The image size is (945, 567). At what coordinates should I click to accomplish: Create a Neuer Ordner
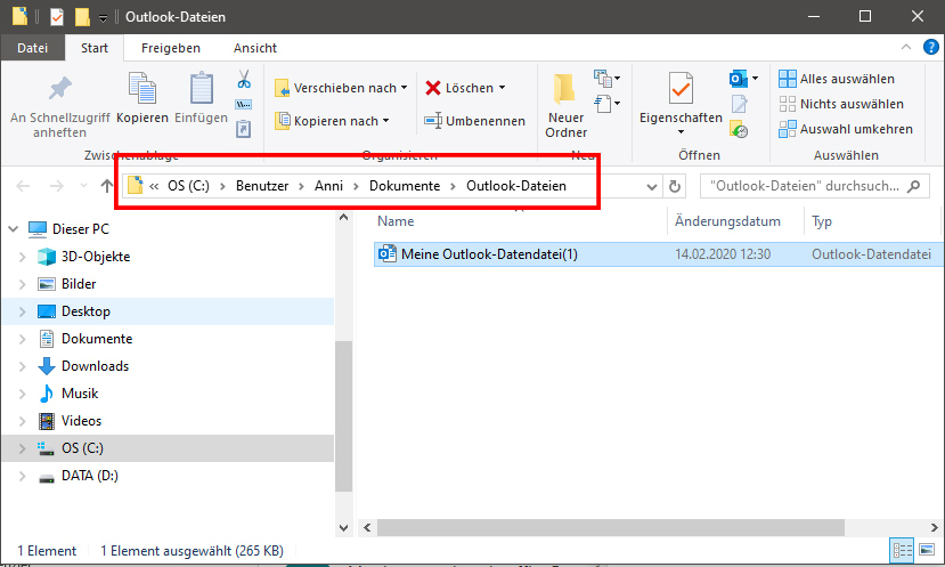point(565,107)
